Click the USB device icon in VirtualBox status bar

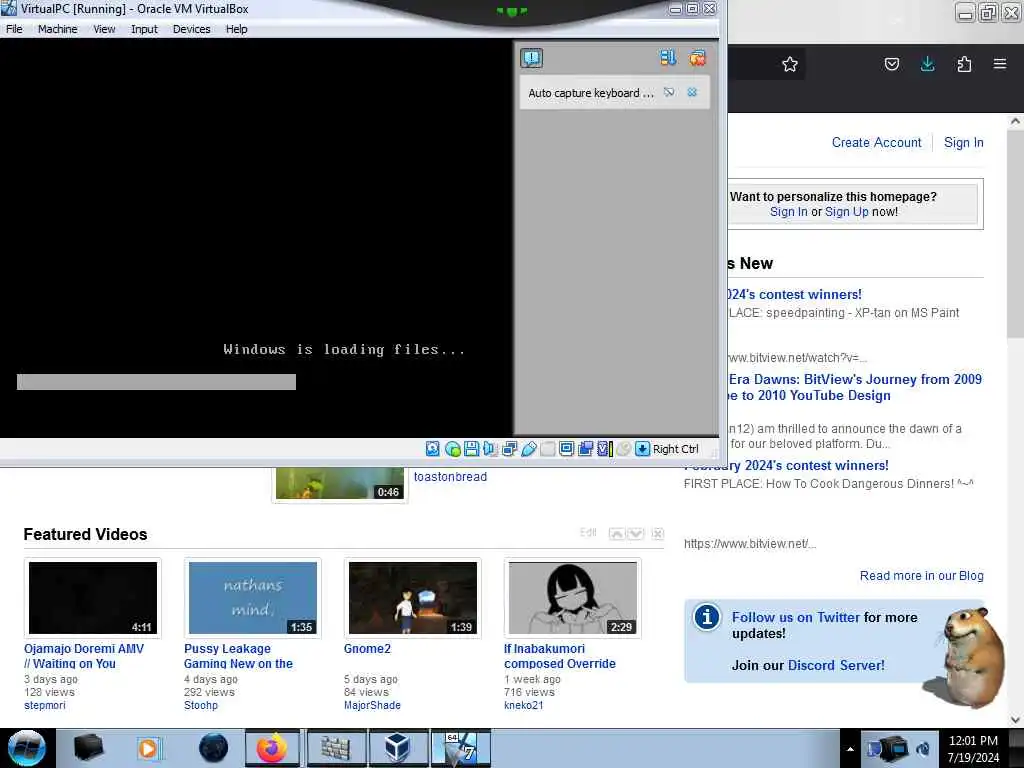528,449
